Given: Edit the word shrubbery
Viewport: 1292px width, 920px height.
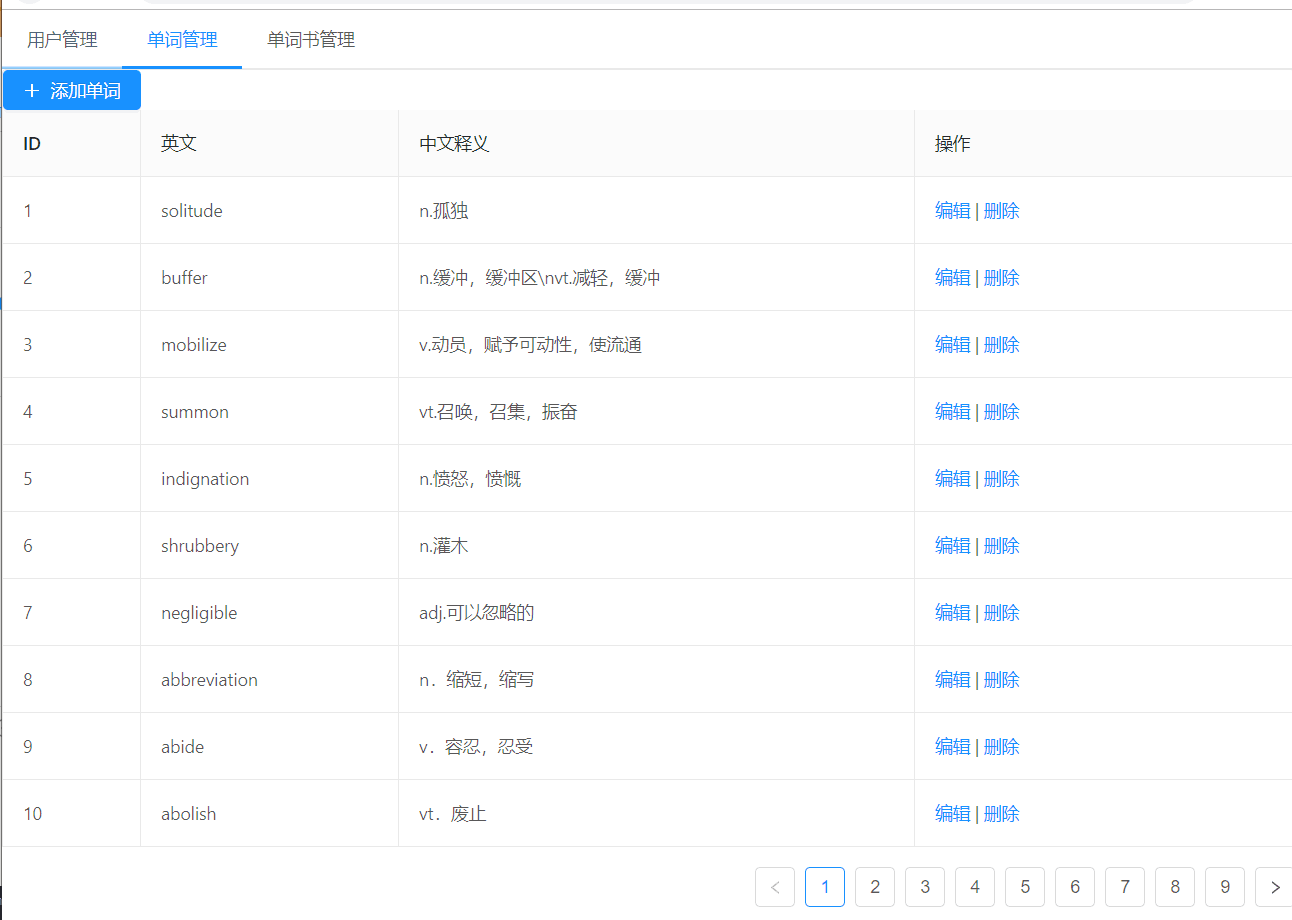Looking at the screenshot, I should pos(953,546).
